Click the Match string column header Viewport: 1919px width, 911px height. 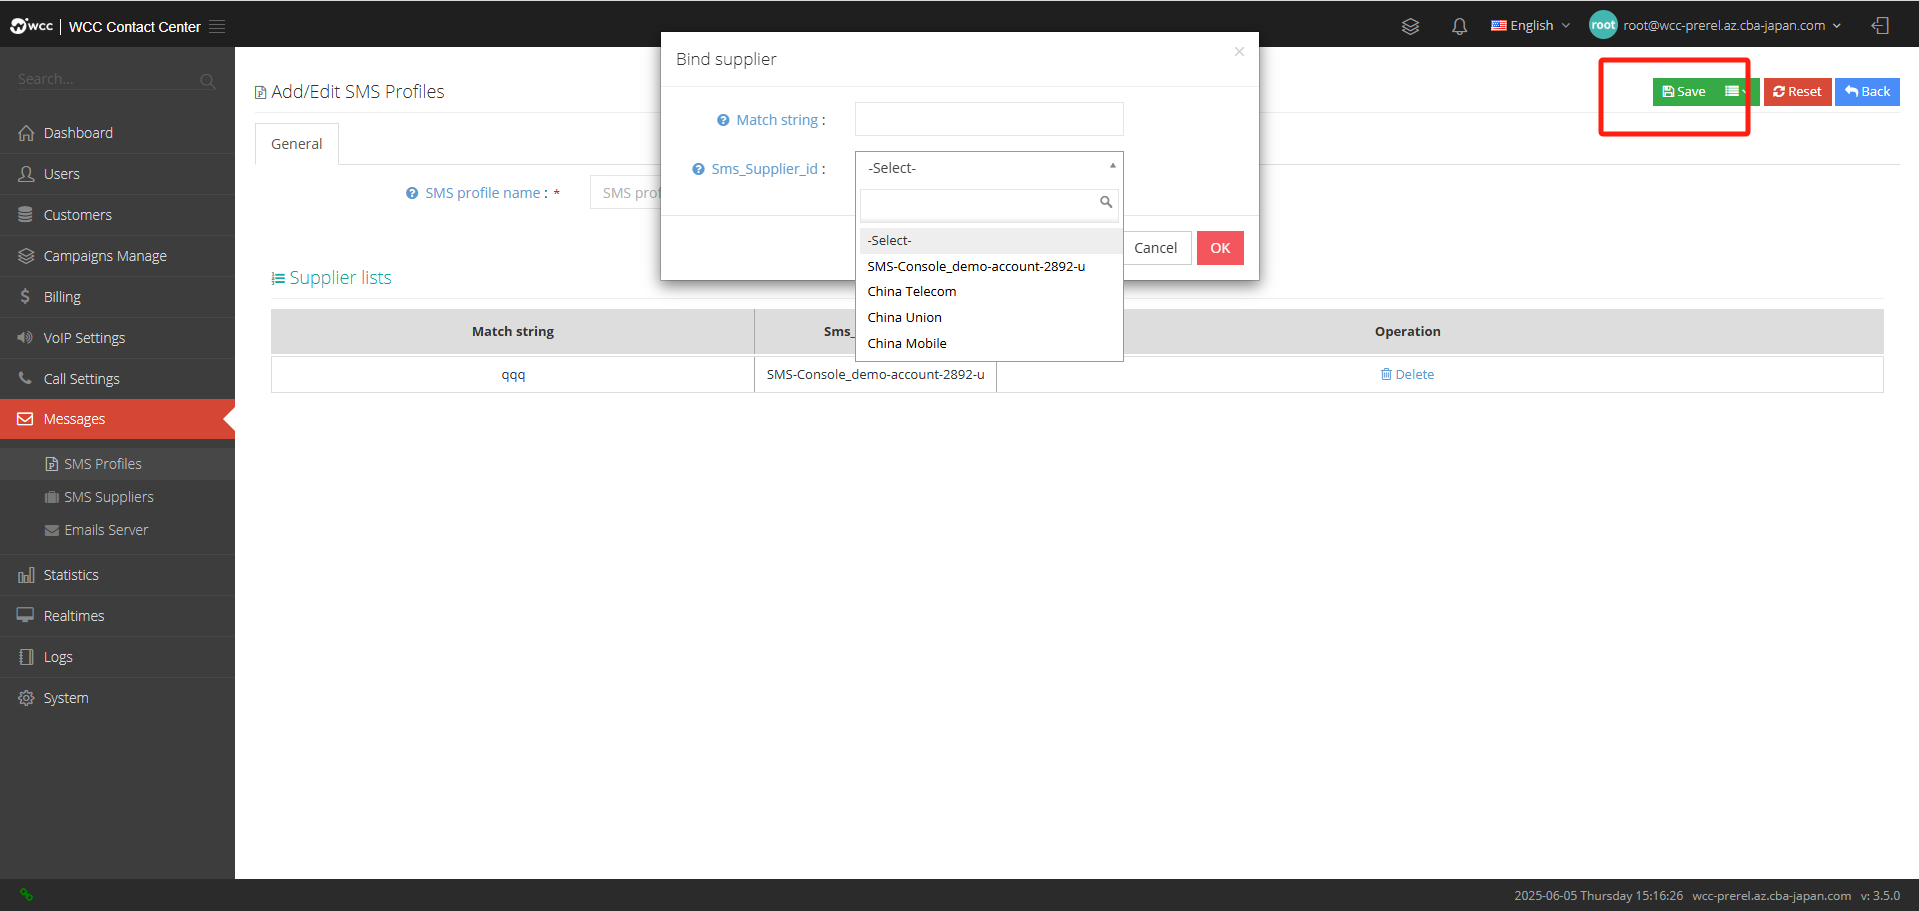(513, 332)
